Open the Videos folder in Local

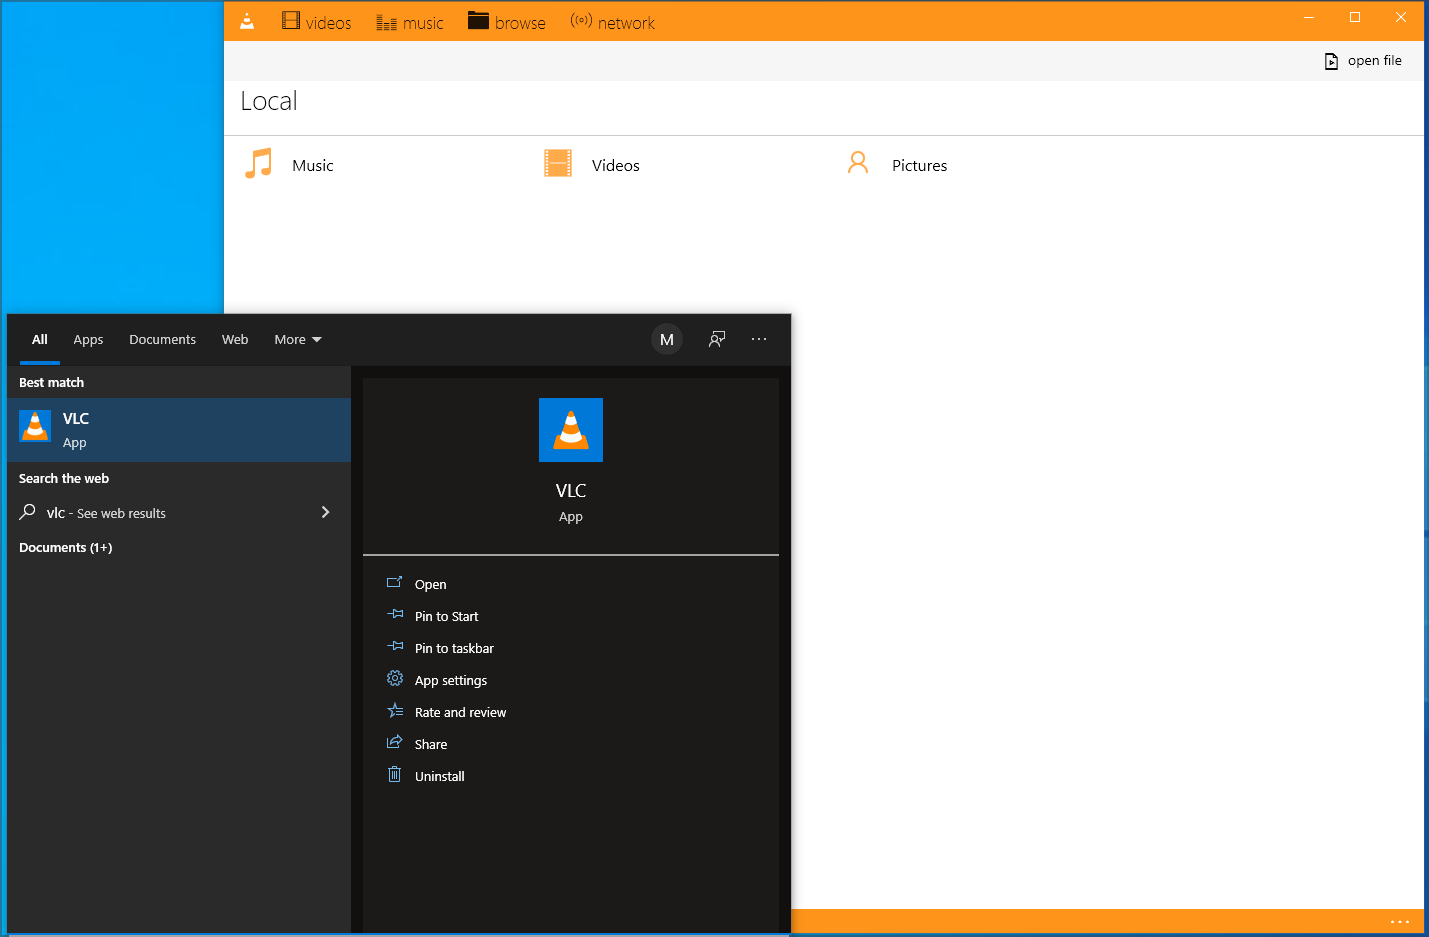click(x=591, y=164)
